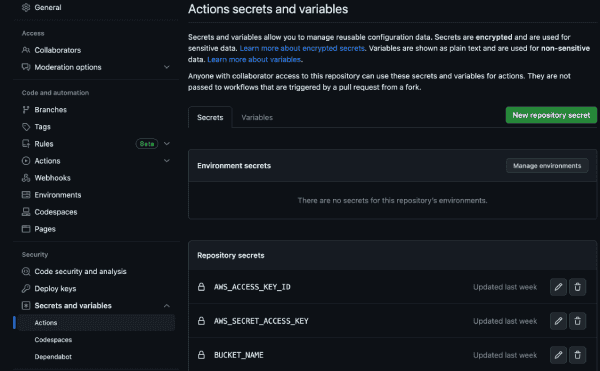Edit the AWS_SECRET_ACCESS_KEY secret pencil icon
The height and width of the screenshot is (371, 600).
tap(558, 321)
